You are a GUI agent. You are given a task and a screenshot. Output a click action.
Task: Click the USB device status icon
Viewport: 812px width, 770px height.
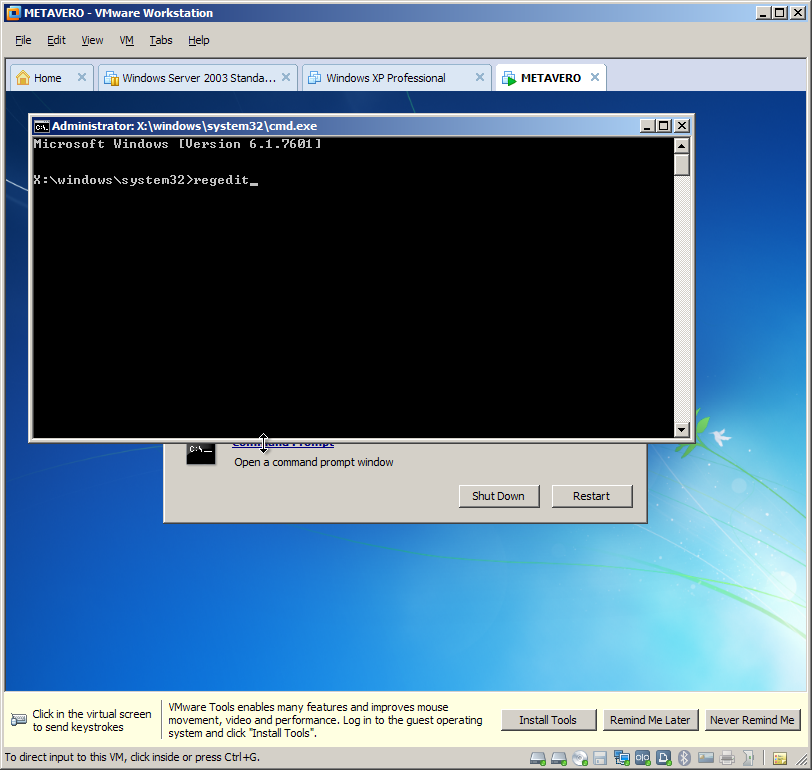tap(748, 759)
